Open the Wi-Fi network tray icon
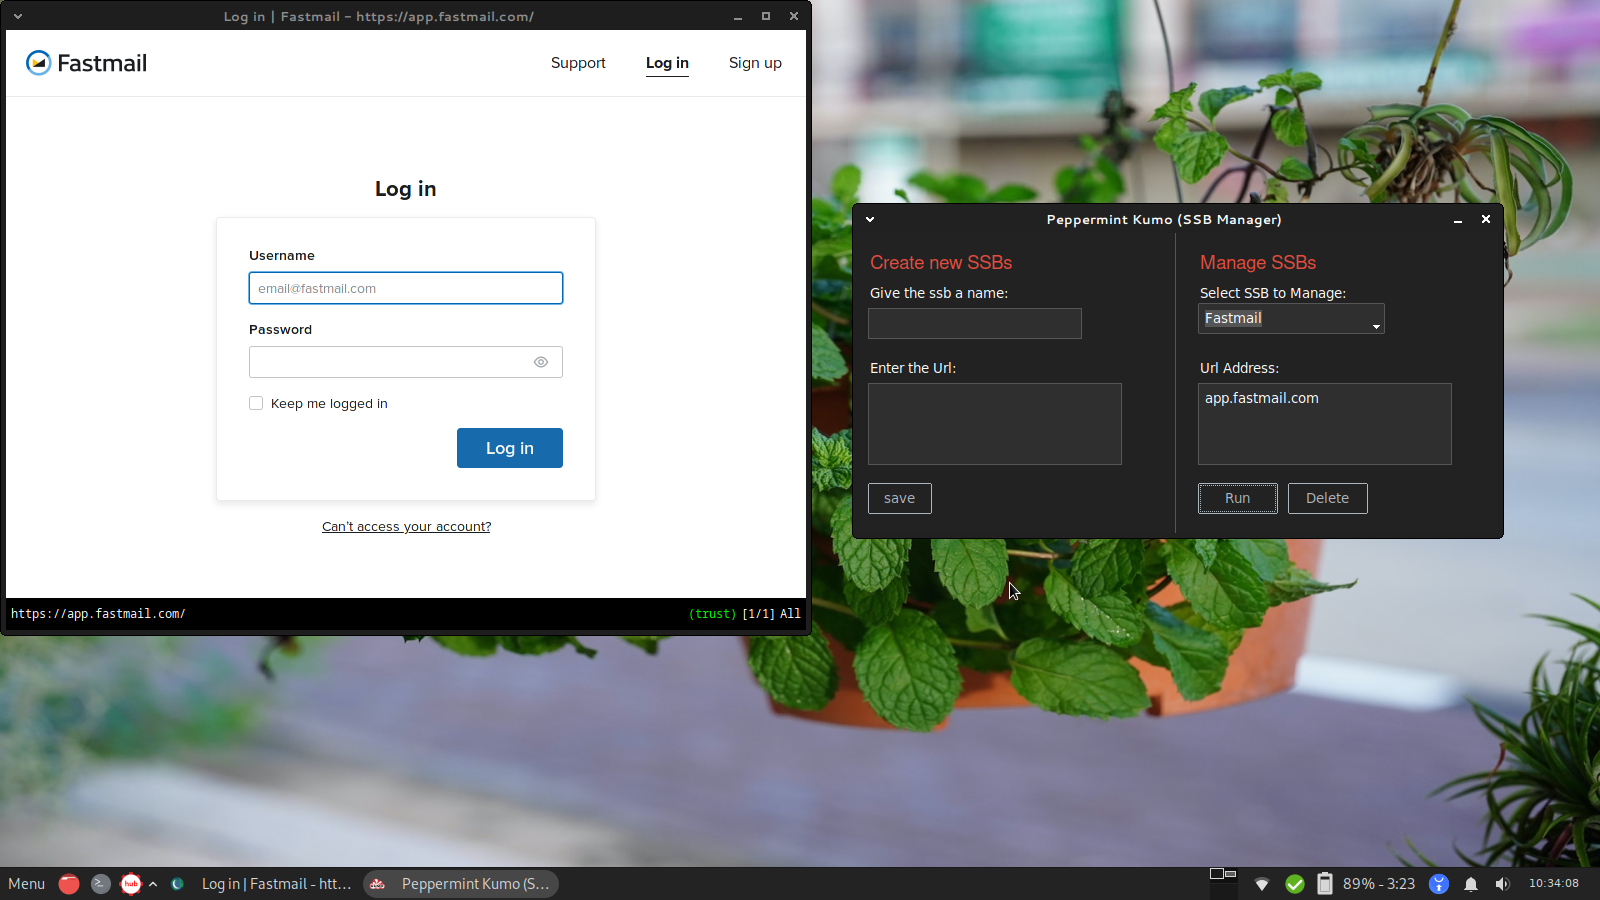The image size is (1600, 900). tap(1262, 884)
